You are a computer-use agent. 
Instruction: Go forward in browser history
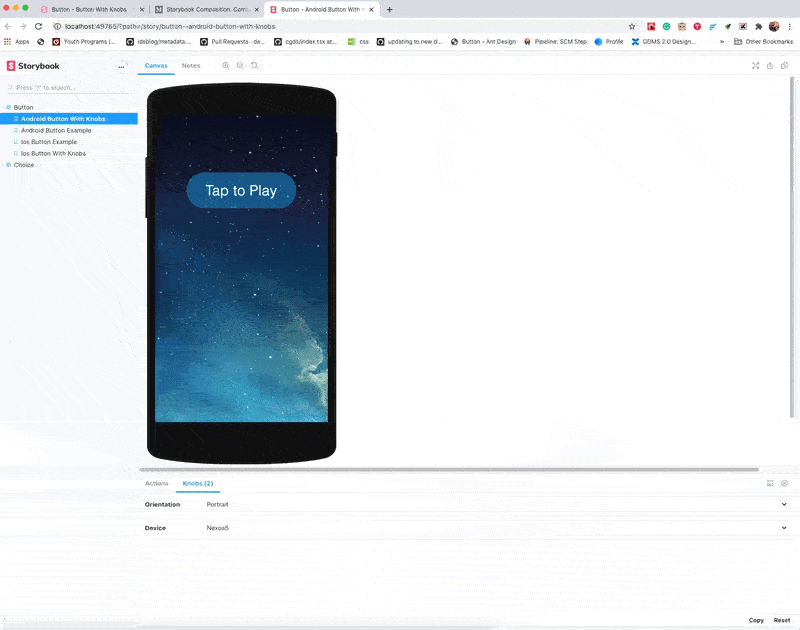coord(23,27)
